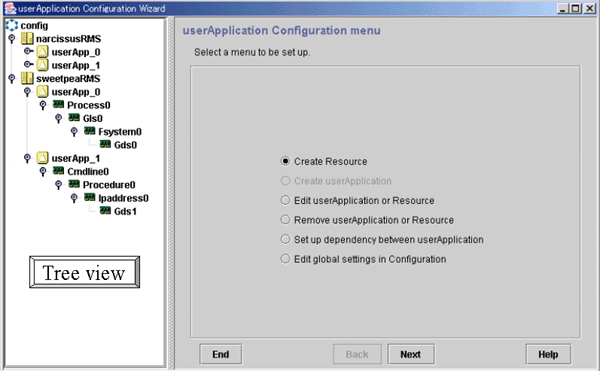Click the Gds0 resource icon
This screenshot has width=600, height=371.
click(105, 144)
